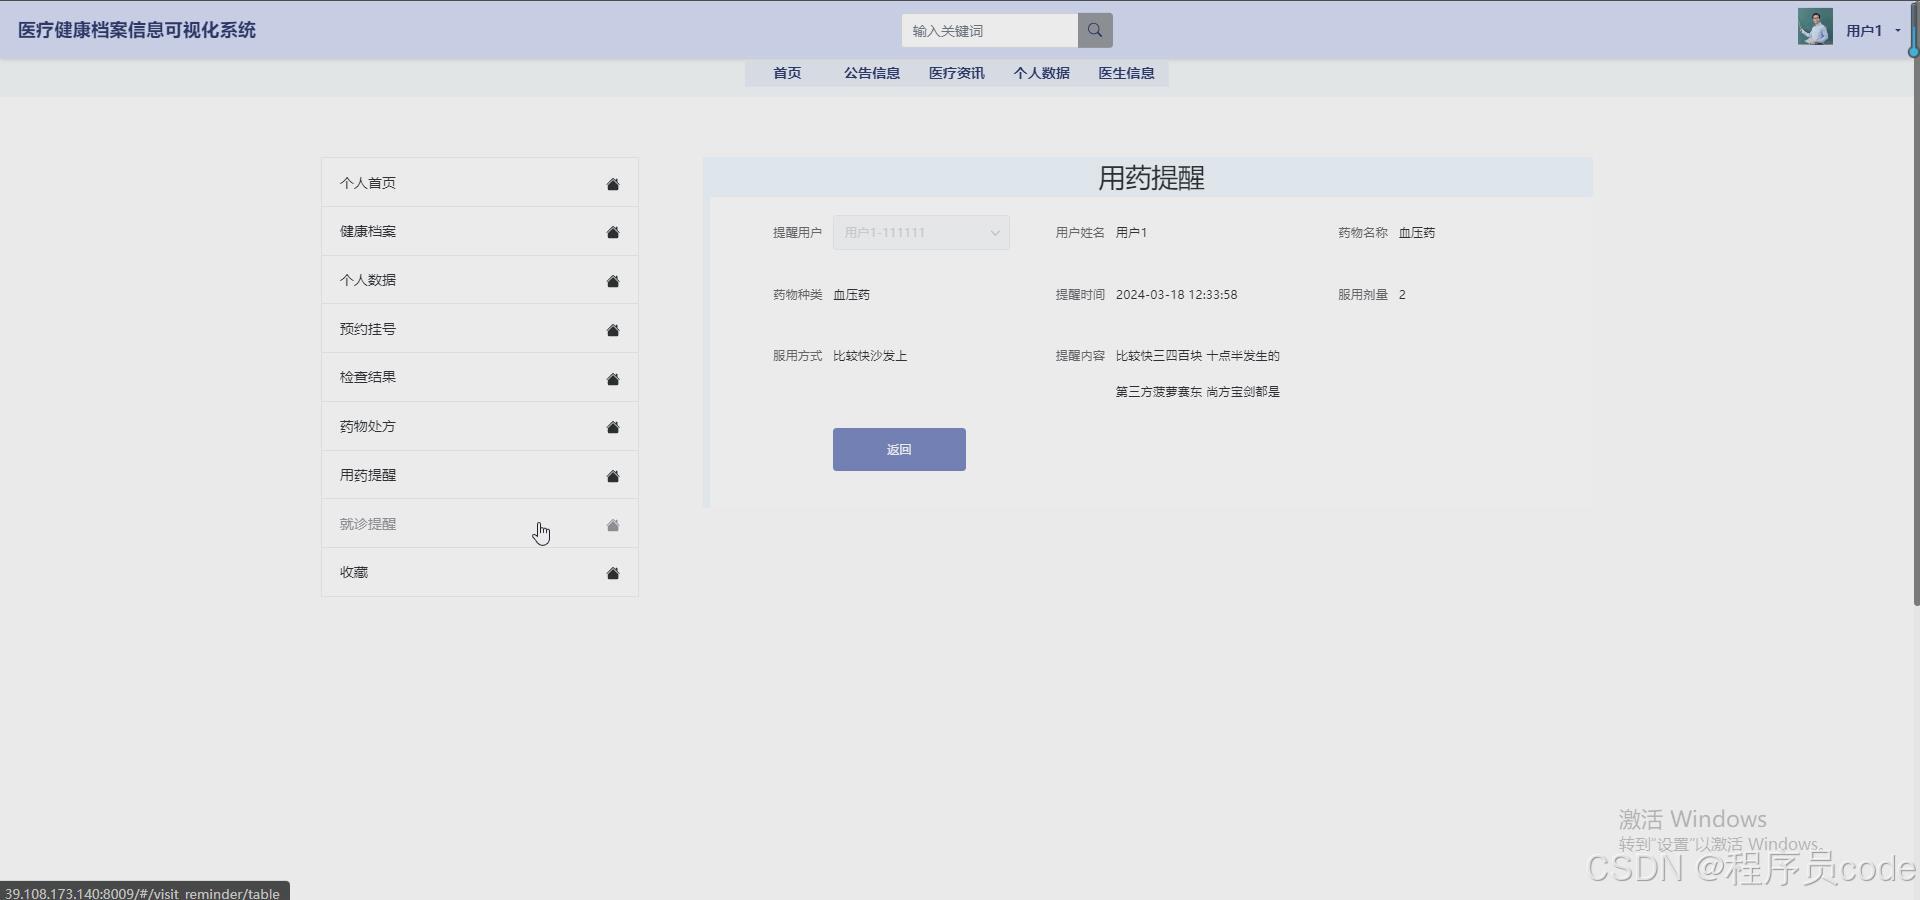Viewport: 1920px width, 900px height.
Task: Click the house icon beside 个人首页
Action: (x=611, y=184)
